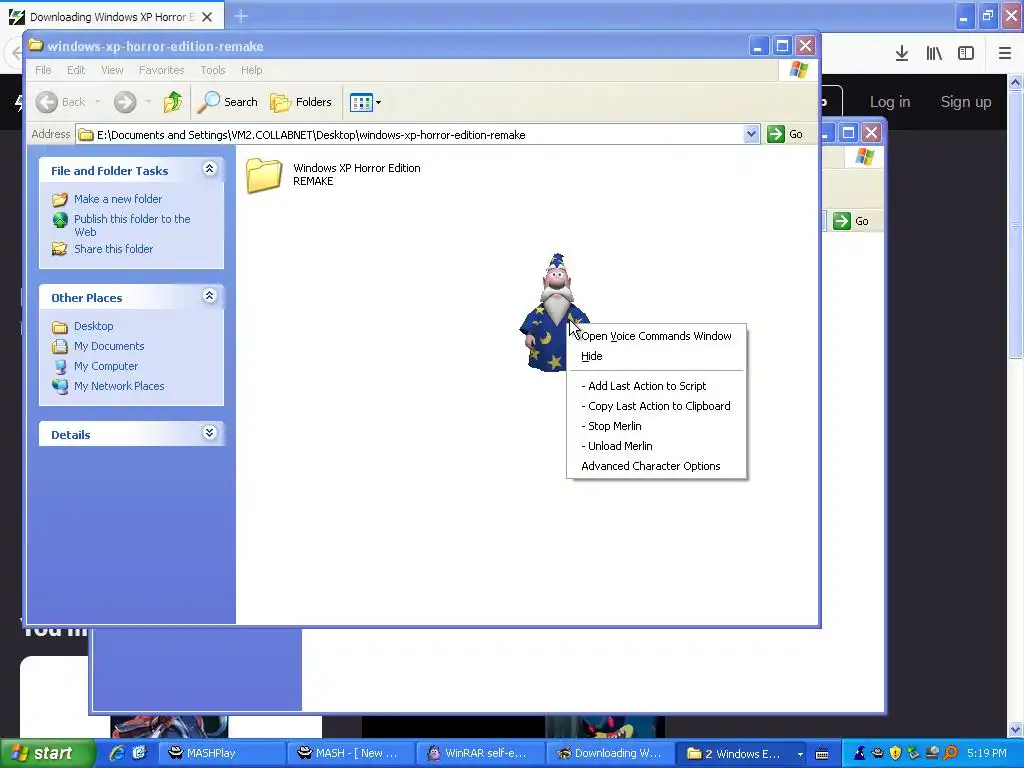Click the Back button in Explorer toolbar
The height and width of the screenshot is (768, 1024).
click(60, 102)
